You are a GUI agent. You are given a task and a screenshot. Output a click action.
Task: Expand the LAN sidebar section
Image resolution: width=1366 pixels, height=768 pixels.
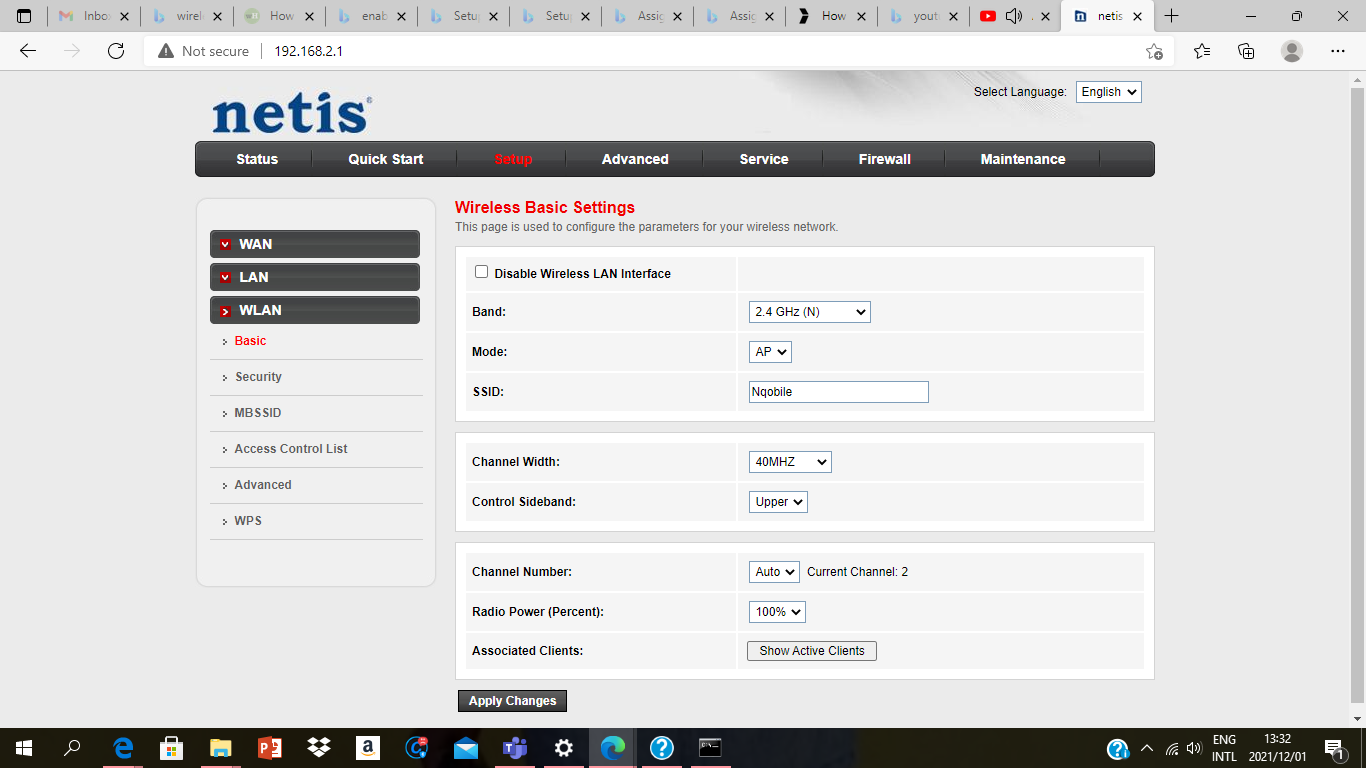point(315,277)
